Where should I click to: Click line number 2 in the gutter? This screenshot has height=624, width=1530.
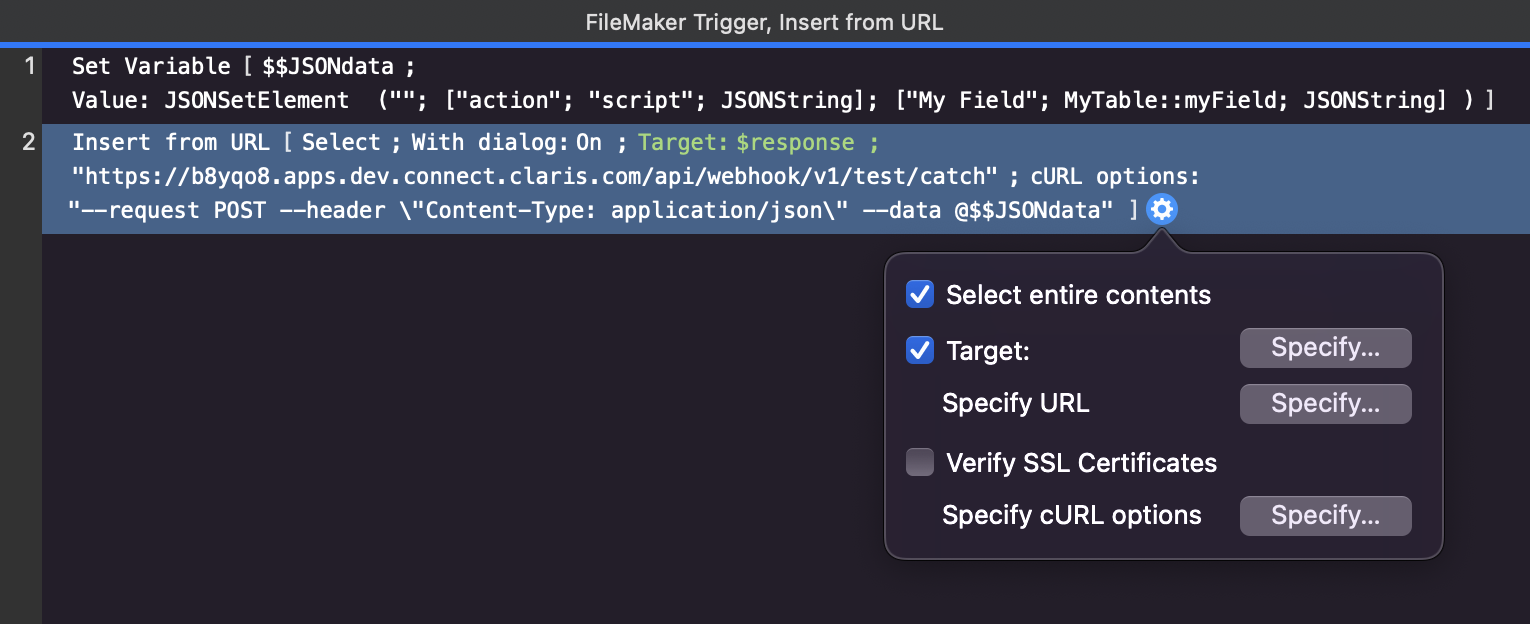(x=30, y=142)
